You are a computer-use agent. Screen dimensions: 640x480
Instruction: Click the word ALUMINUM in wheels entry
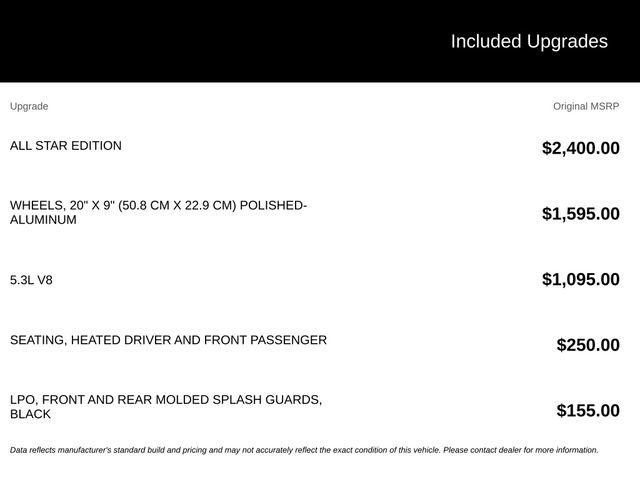coord(43,220)
